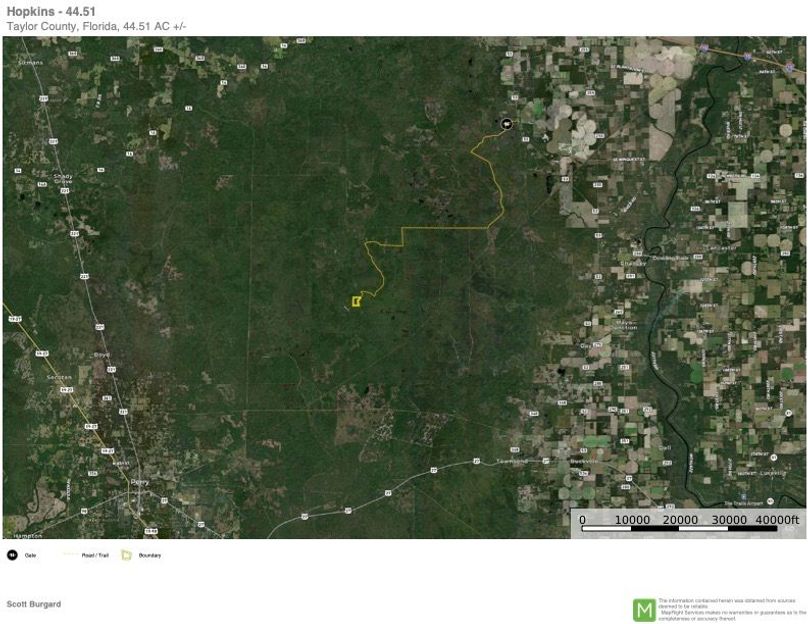The height and width of the screenshot is (624, 808).
Task: Click the MapRight disclaimer text
Action: tap(732, 610)
